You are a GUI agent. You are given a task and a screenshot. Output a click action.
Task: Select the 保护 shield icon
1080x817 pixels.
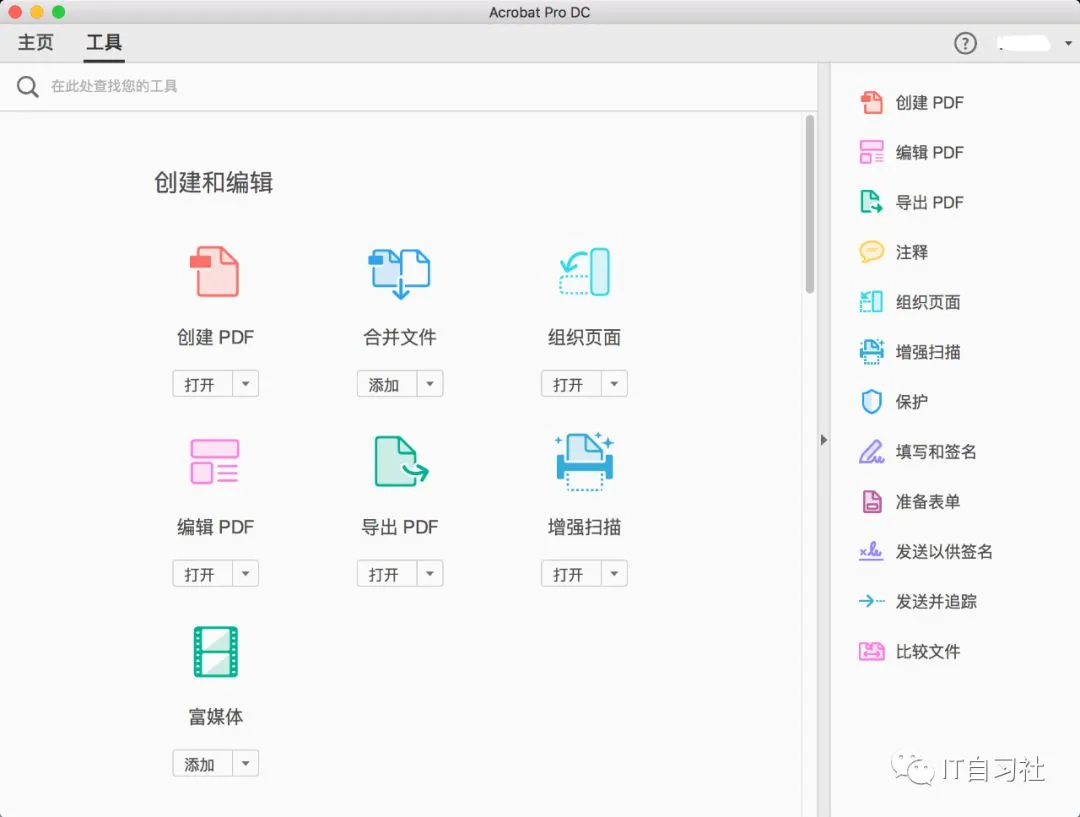coord(871,402)
